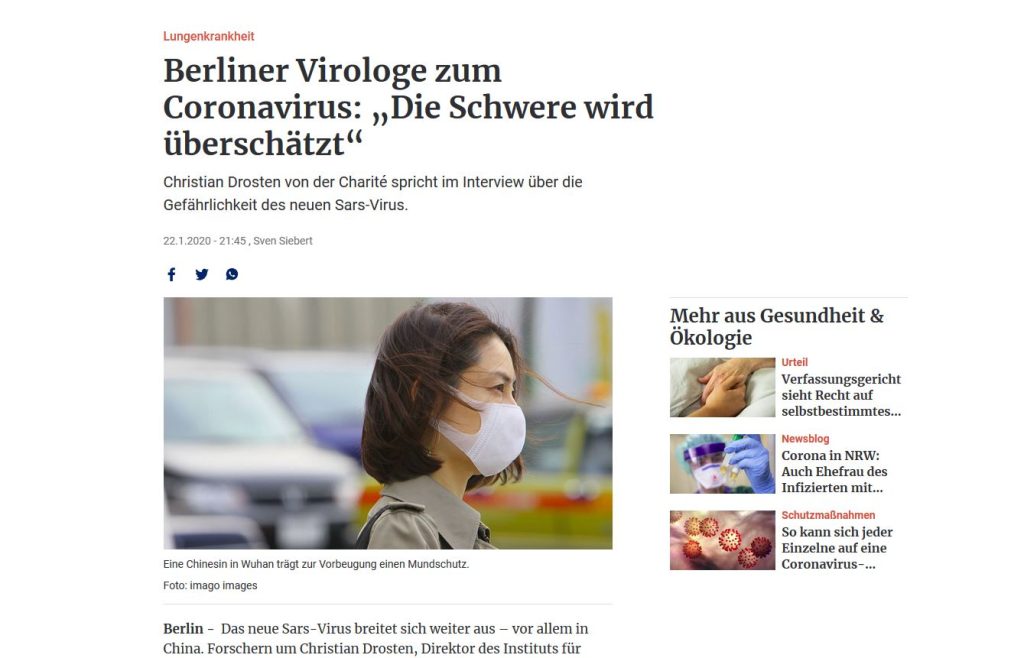The image size is (1024, 658).
Task: Share article on Facebook icon
Action: click(171, 274)
